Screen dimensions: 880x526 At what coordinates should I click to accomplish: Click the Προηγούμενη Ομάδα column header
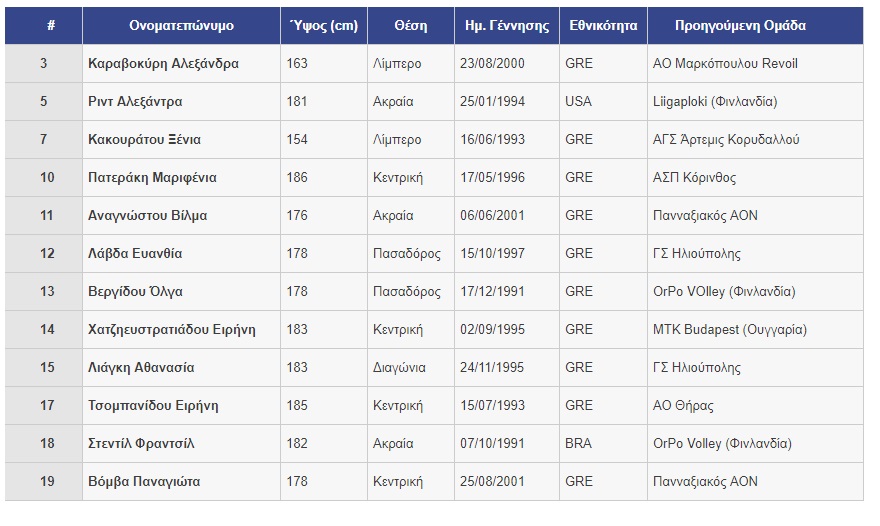point(754,26)
